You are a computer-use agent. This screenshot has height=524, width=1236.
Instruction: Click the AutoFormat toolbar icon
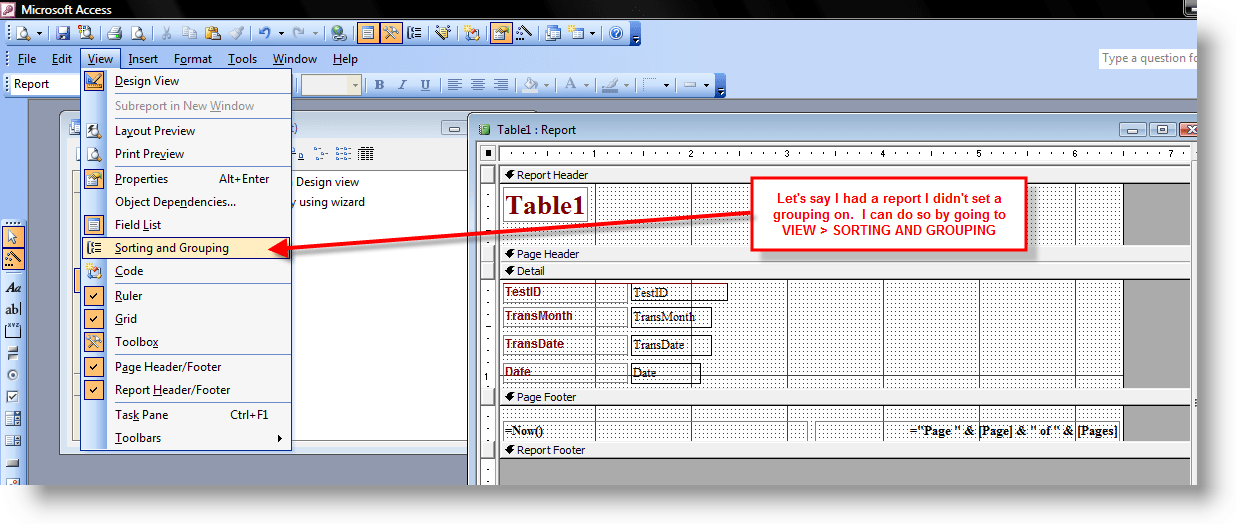[x=443, y=33]
